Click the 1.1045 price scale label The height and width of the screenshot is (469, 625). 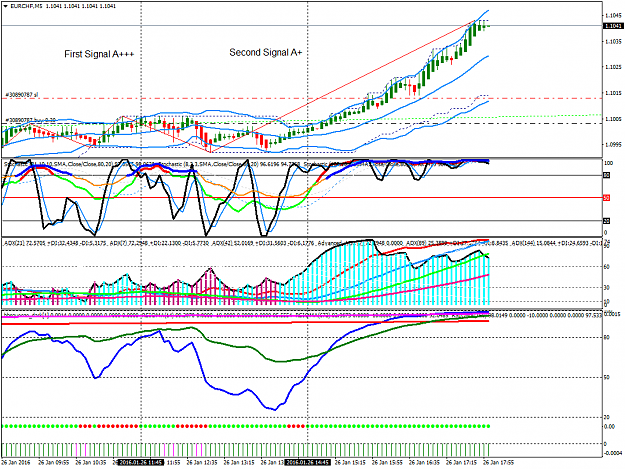(613, 16)
